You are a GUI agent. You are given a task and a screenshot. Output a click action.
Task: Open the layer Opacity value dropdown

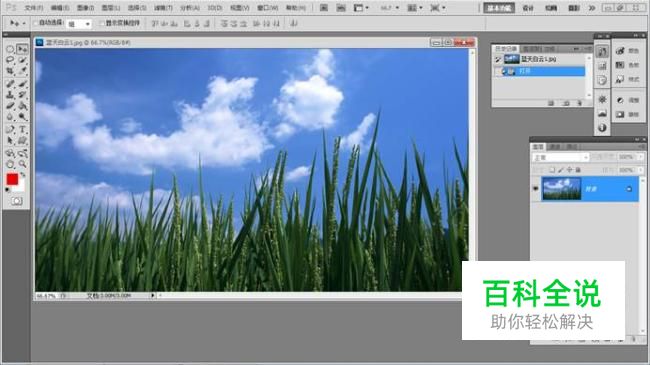point(641,157)
